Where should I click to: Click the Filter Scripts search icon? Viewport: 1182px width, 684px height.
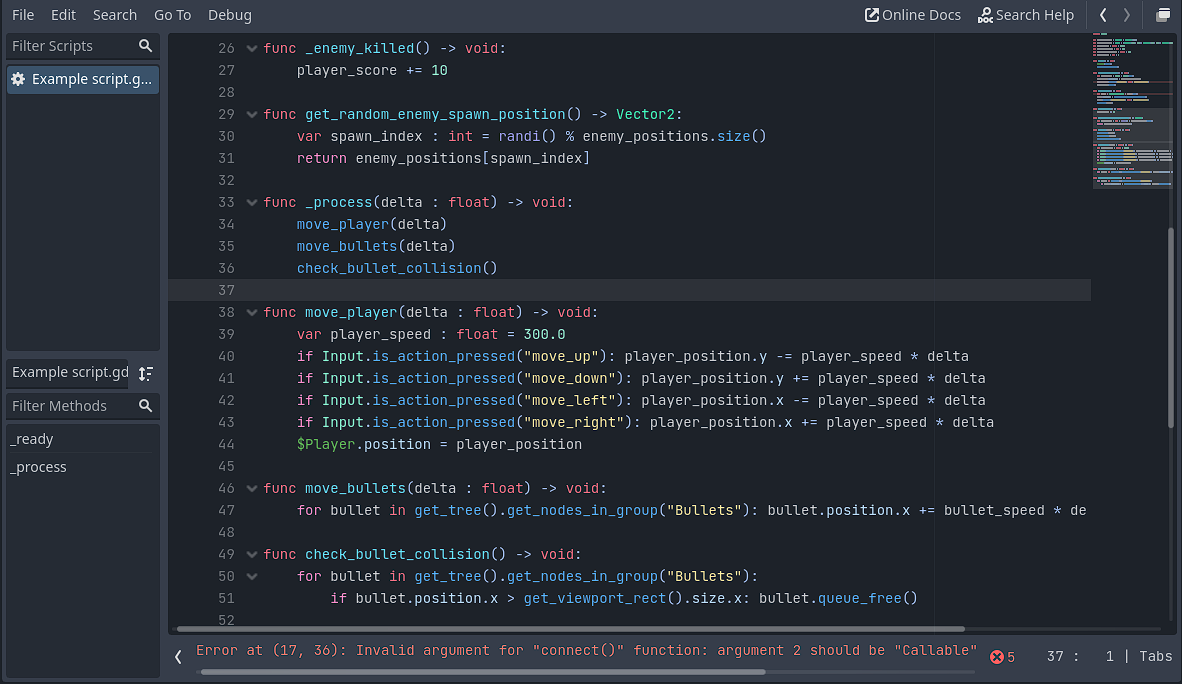click(x=145, y=46)
